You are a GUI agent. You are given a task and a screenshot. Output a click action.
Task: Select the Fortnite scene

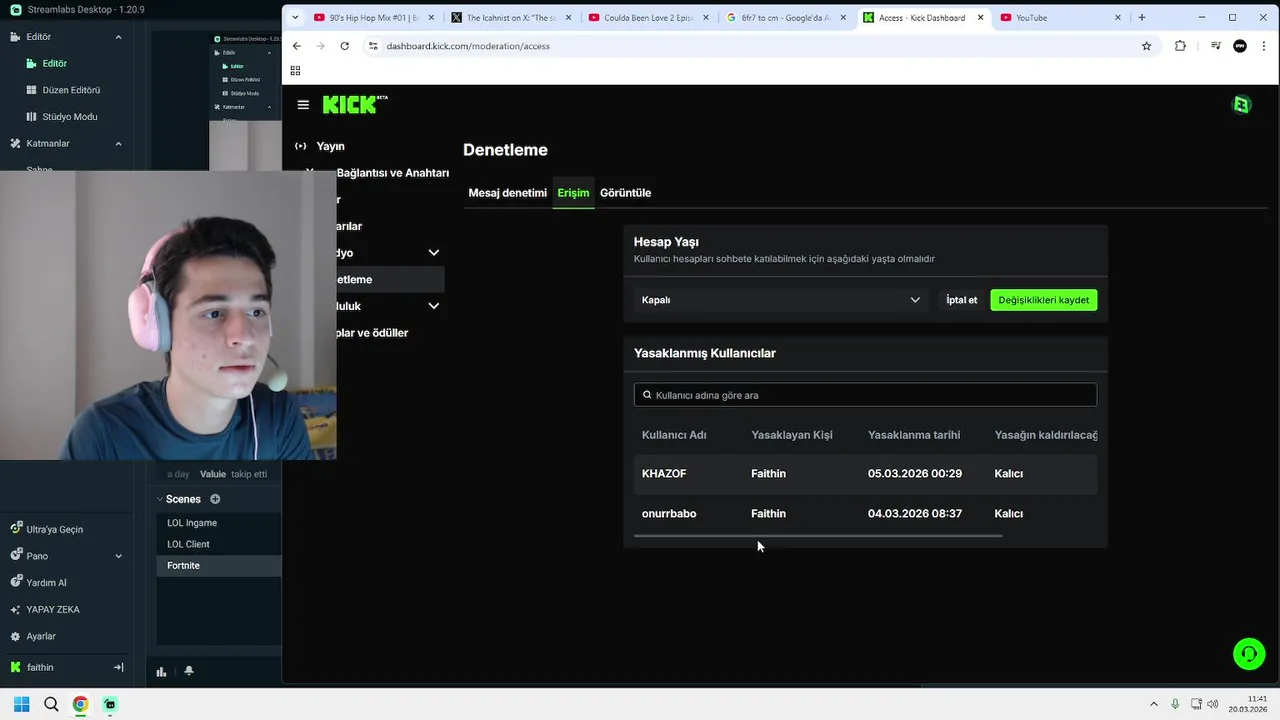click(x=218, y=565)
